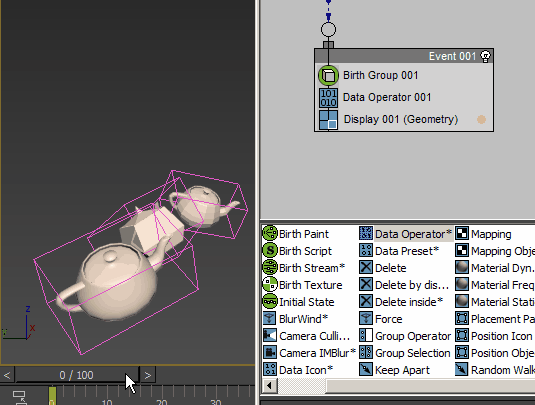
Task: Select the Initial State operator icon
Action: click(270, 302)
